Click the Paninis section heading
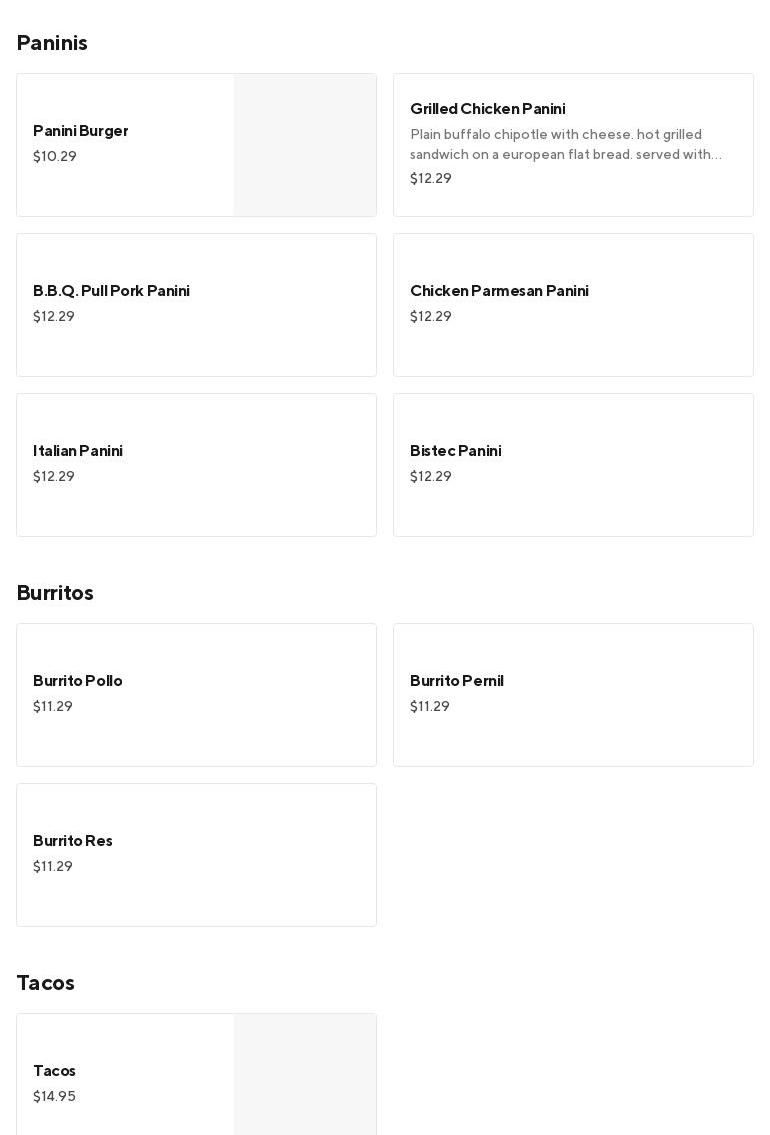This screenshot has height=1135, width=770. [52, 43]
